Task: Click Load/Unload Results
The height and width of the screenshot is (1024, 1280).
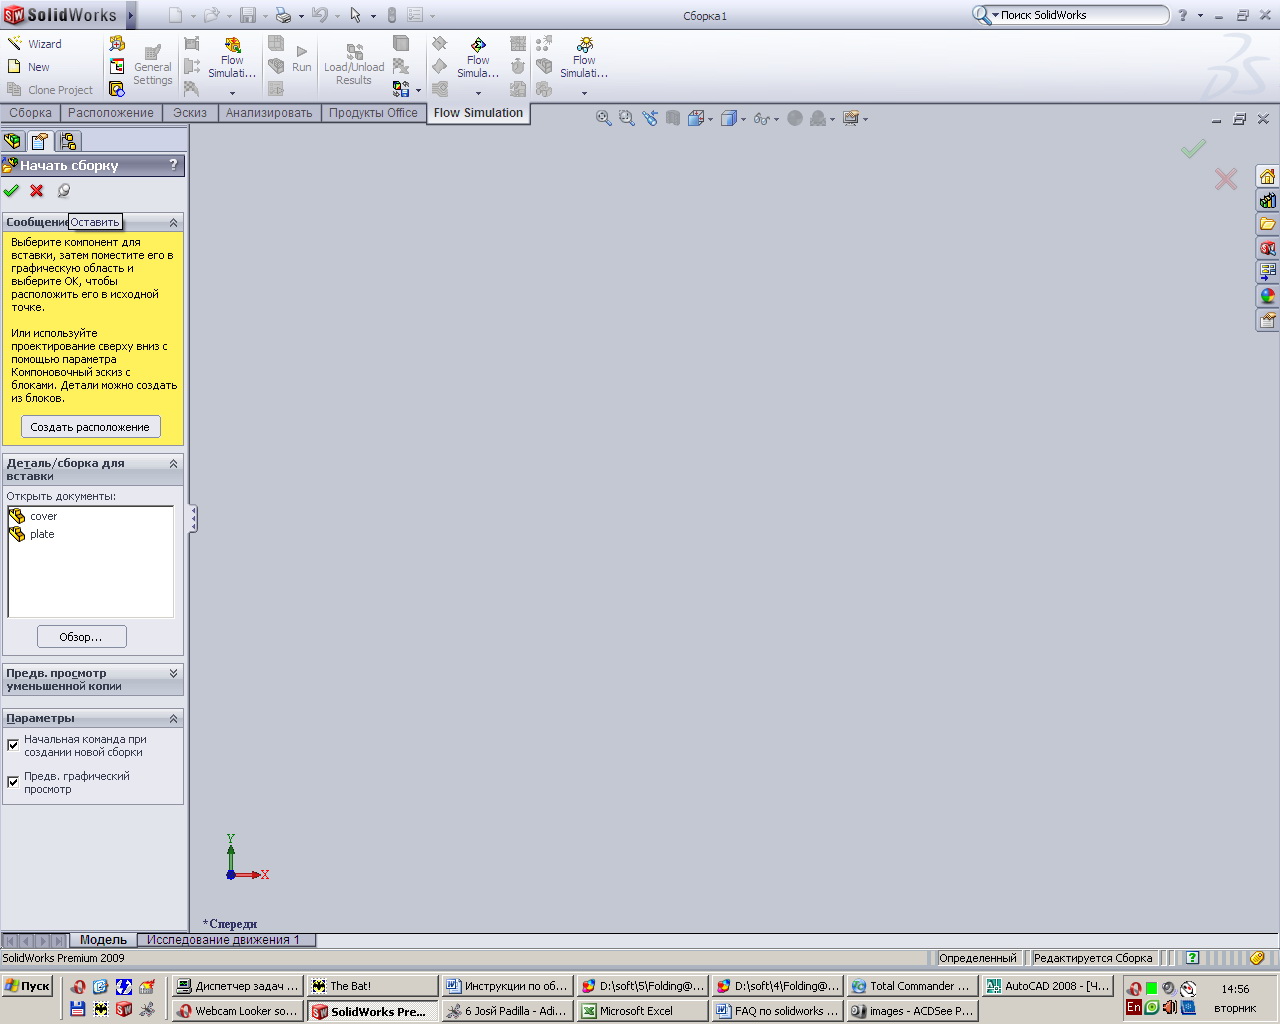Action: tap(354, 65)
